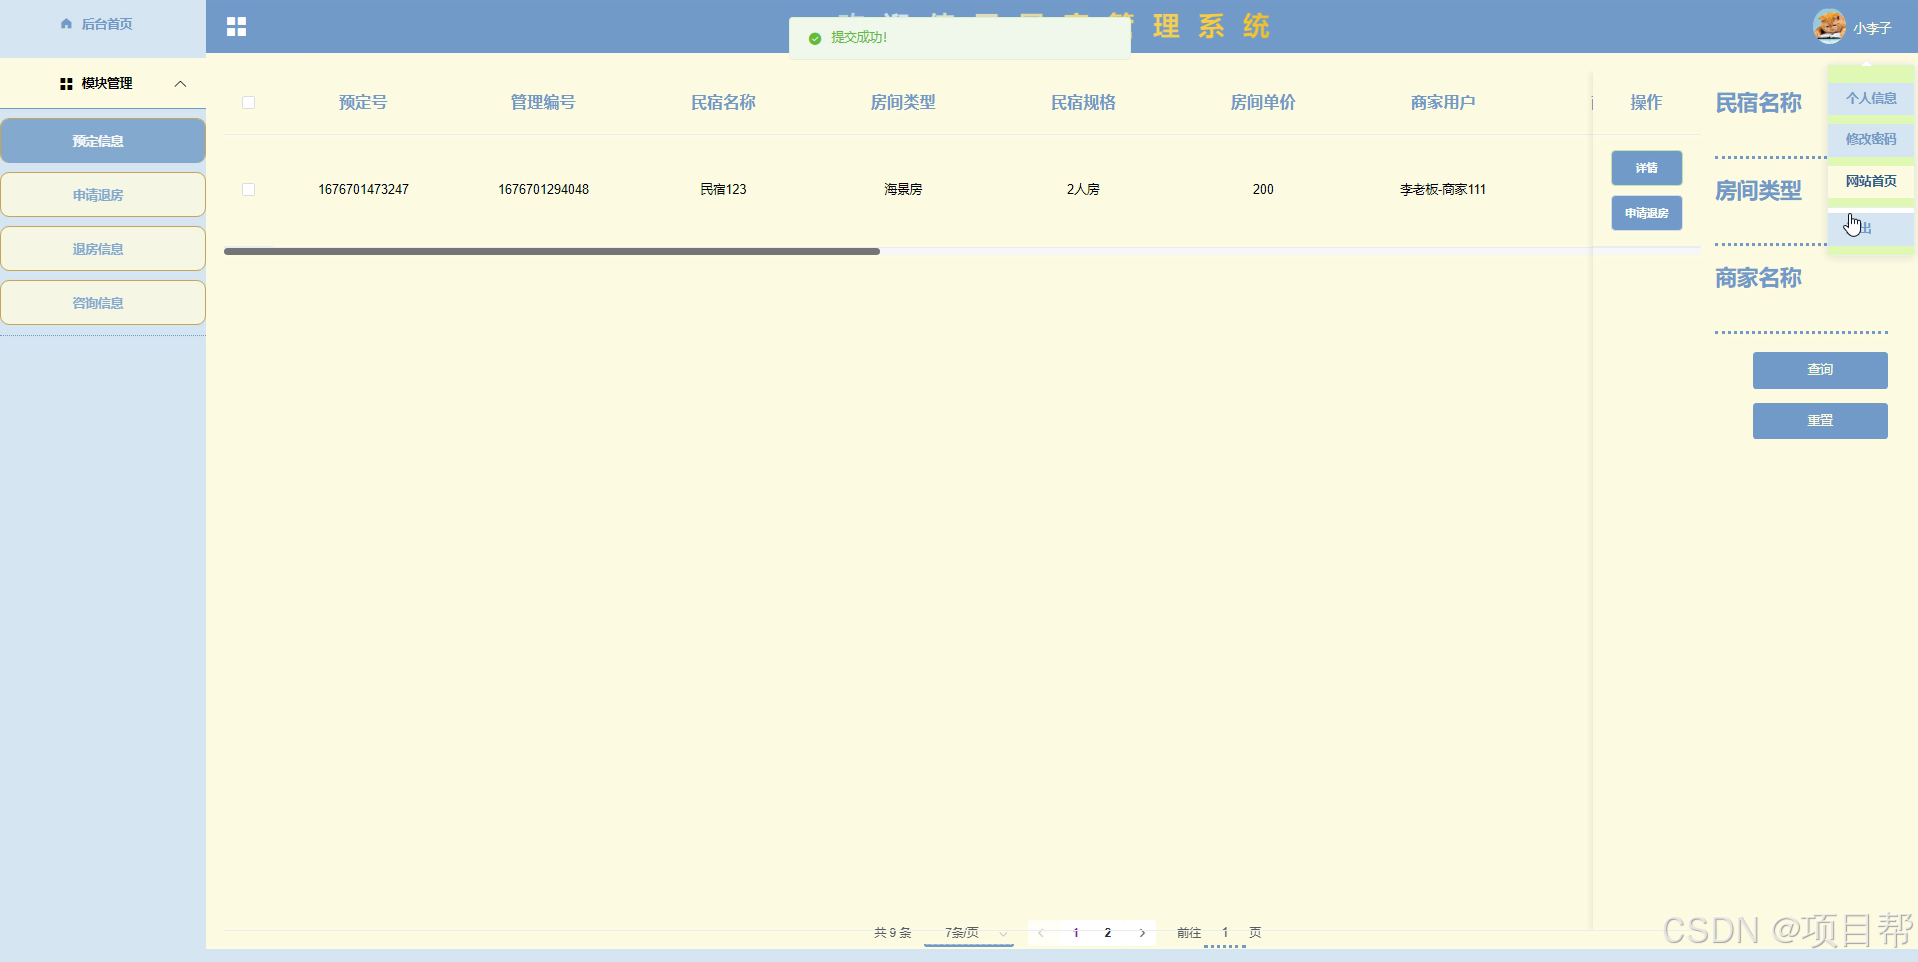
Task: Click the home icon beside 后台首页
Action: coord(66,23)
